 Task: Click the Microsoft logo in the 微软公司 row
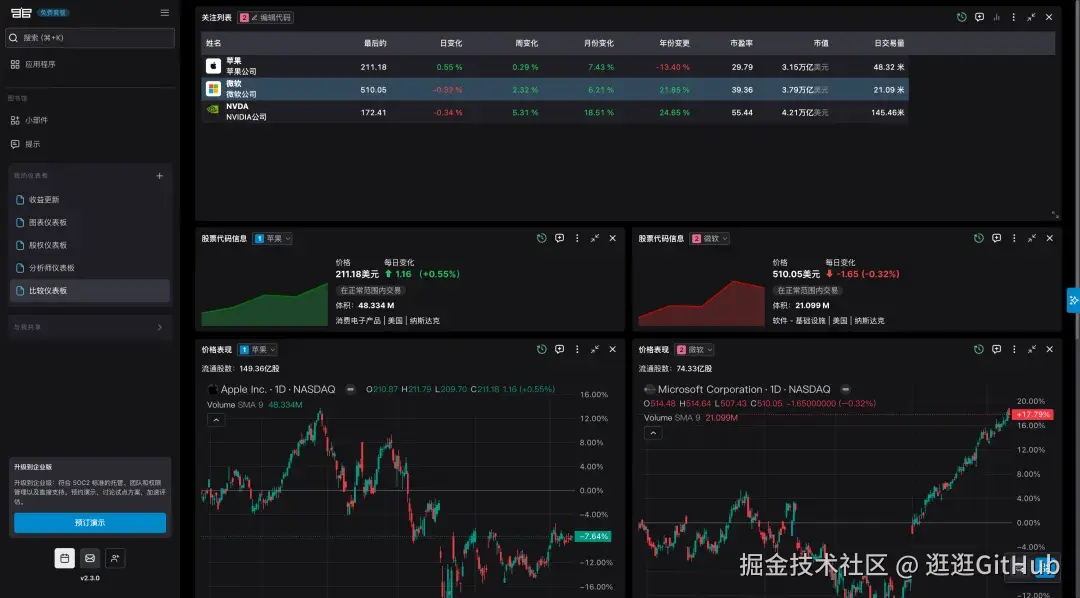click(214, 89)
